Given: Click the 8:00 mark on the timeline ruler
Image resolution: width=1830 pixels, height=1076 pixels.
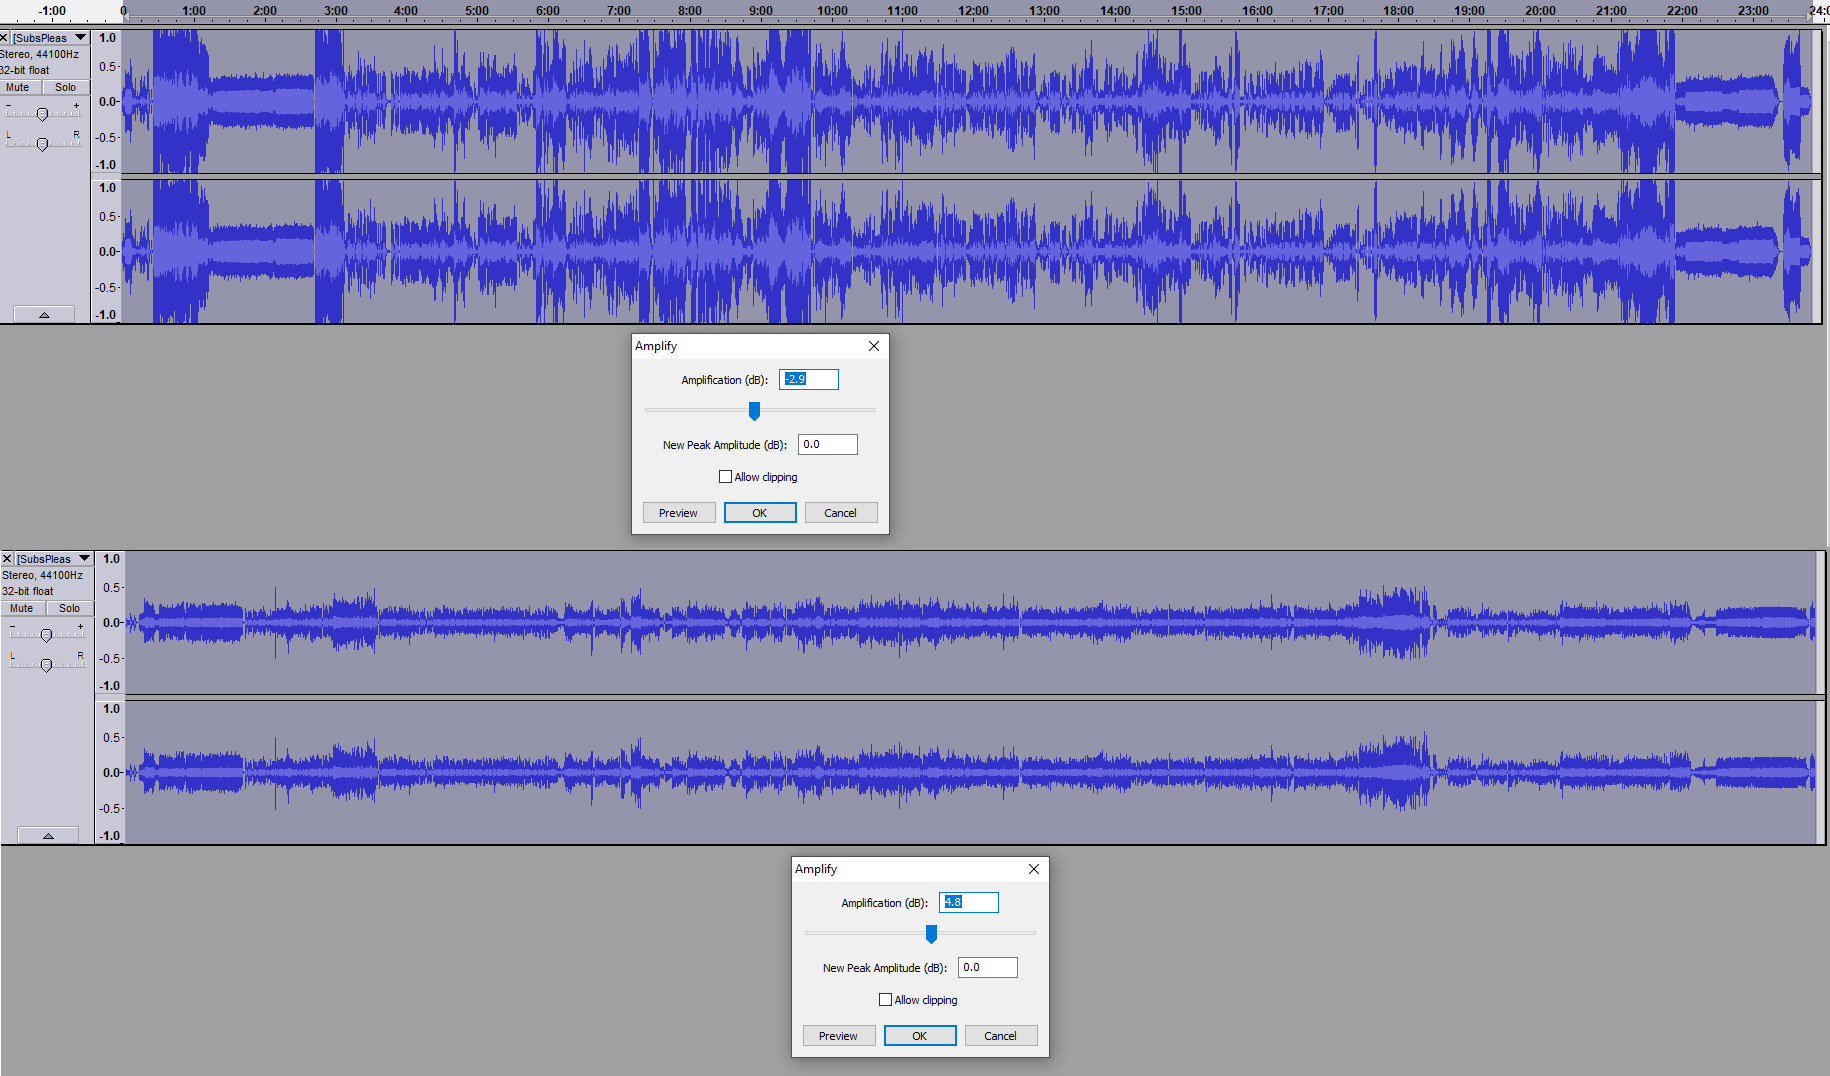Looking at the screenshot, I should pos(690,11).
